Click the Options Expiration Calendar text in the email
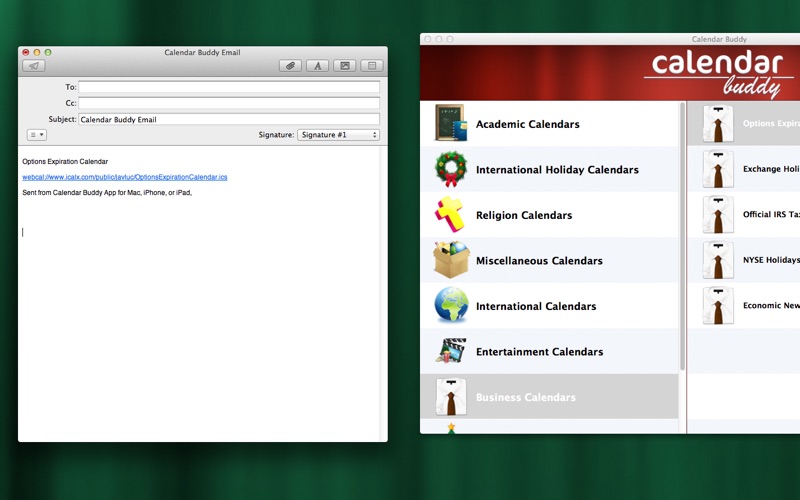The width and height of the screenshot is (800, 500). [65, 161]
